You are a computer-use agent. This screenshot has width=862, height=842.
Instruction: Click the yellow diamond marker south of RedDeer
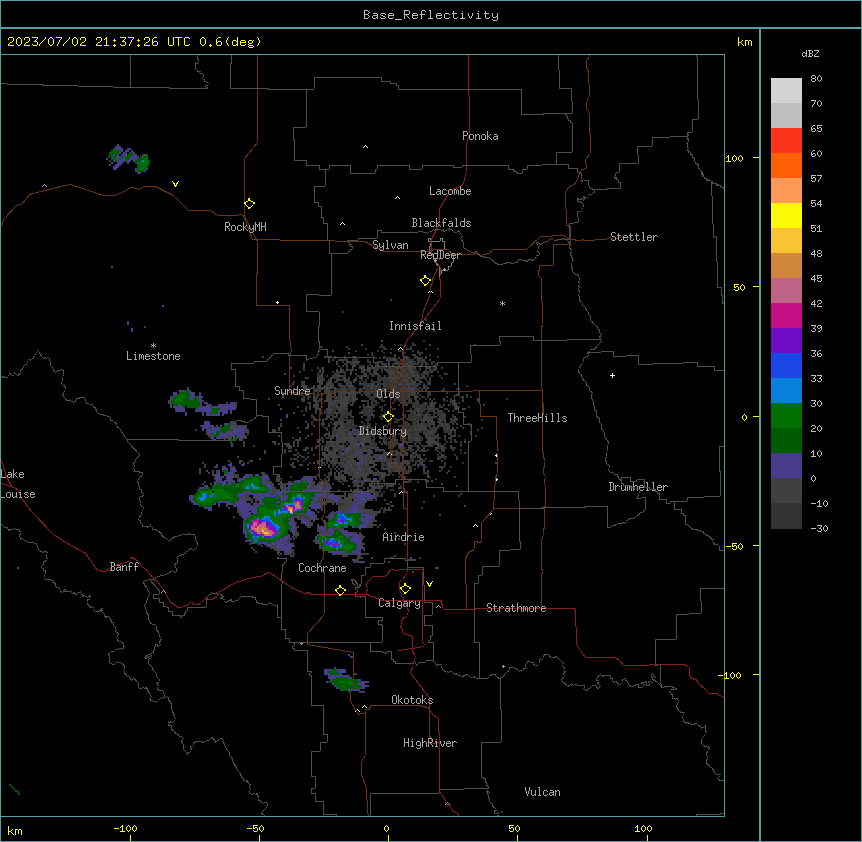tap(426, 281)
